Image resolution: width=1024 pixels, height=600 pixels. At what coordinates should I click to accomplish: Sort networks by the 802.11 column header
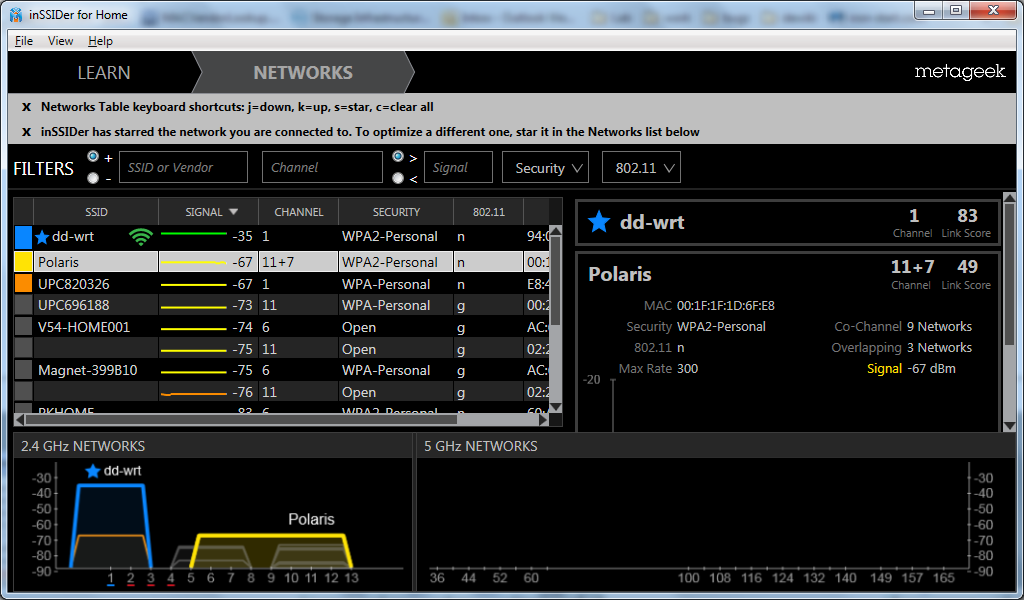488,212
